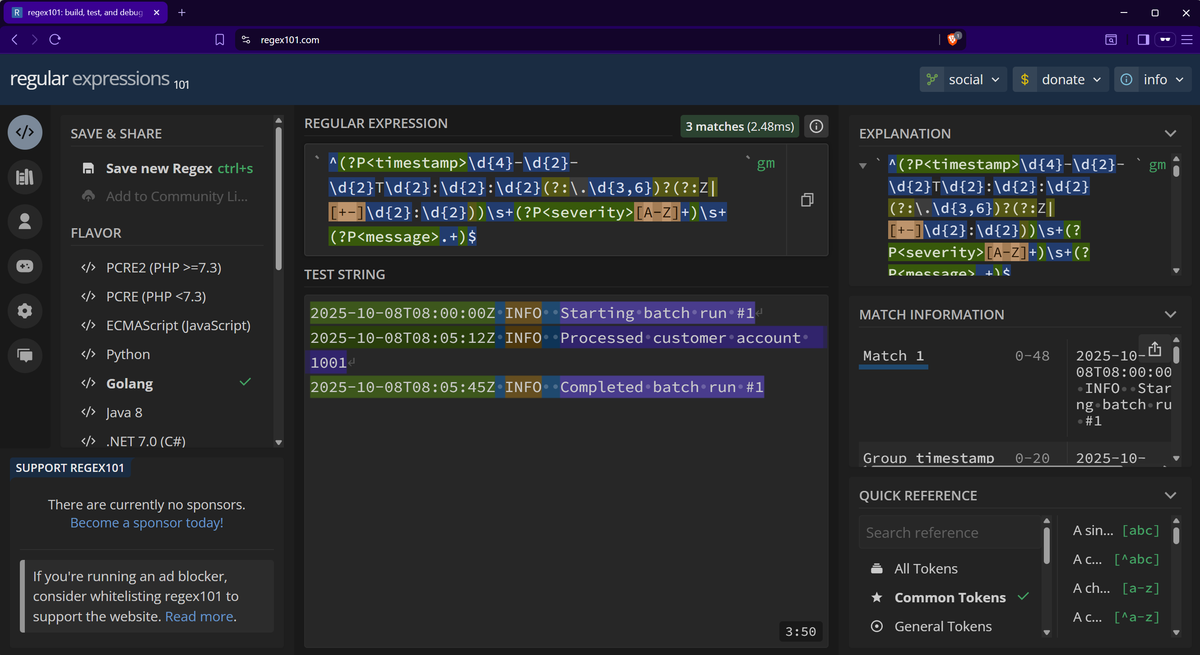Select the ECMAScript (JavaScript) flavor
Screen dimensions: 1200x655
pyautogui.click(x=177, y=325)
